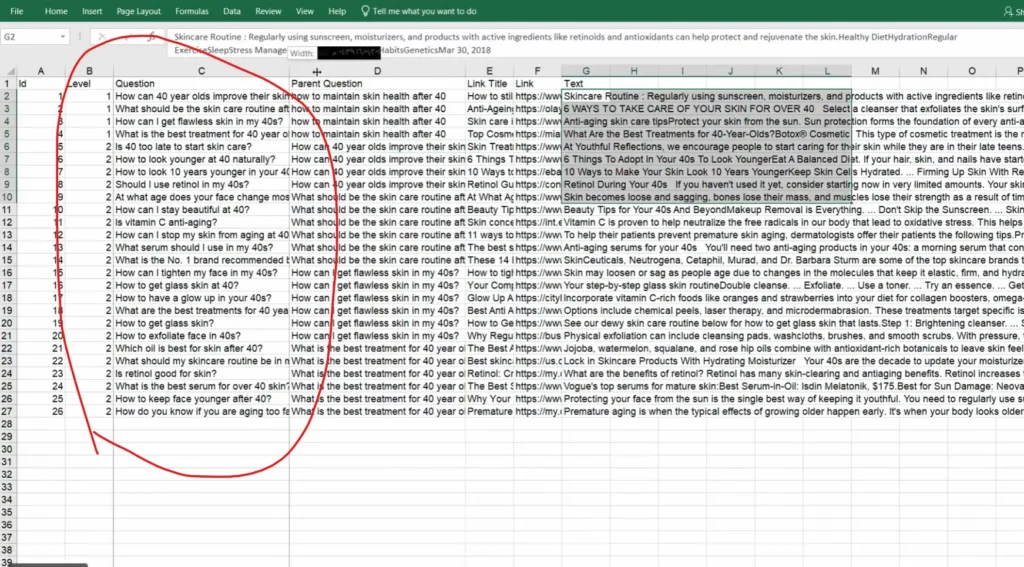The image size is (1024, 567).
Task: Click the 'Link Title' header cell
Action: click(x=489, y=84)
